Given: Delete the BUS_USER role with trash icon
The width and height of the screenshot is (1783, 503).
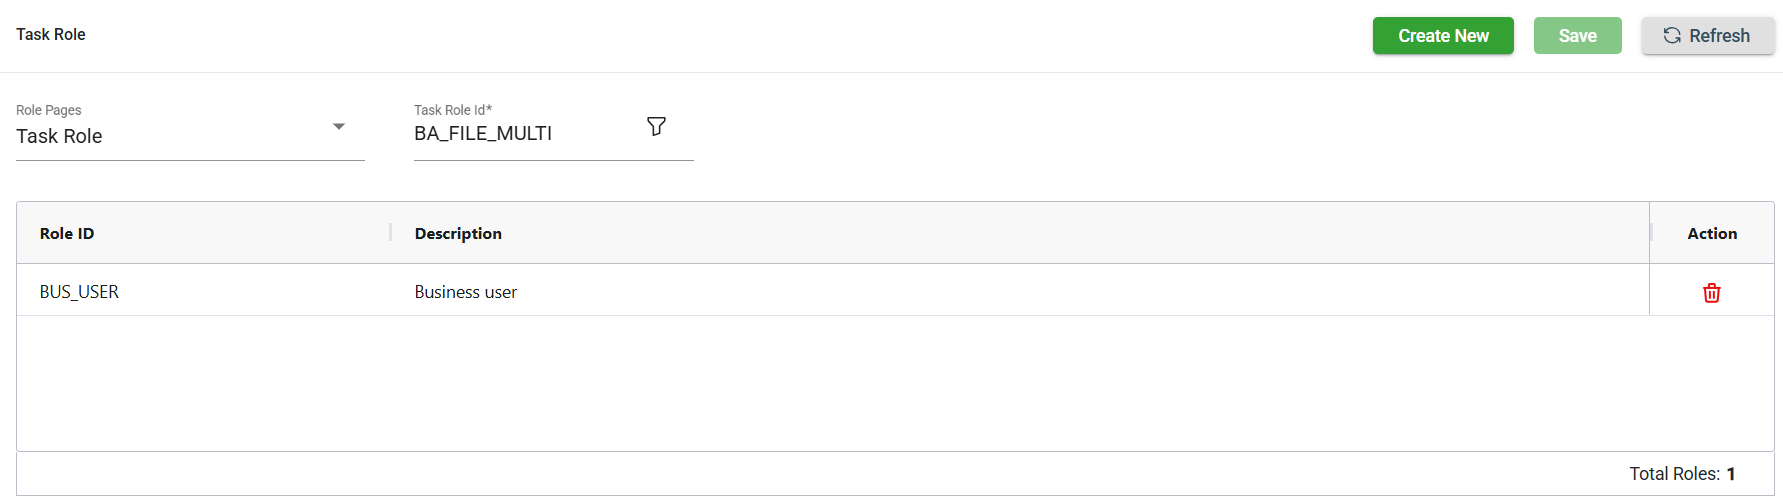Looking at the screenshot, I should point(1711,293).
